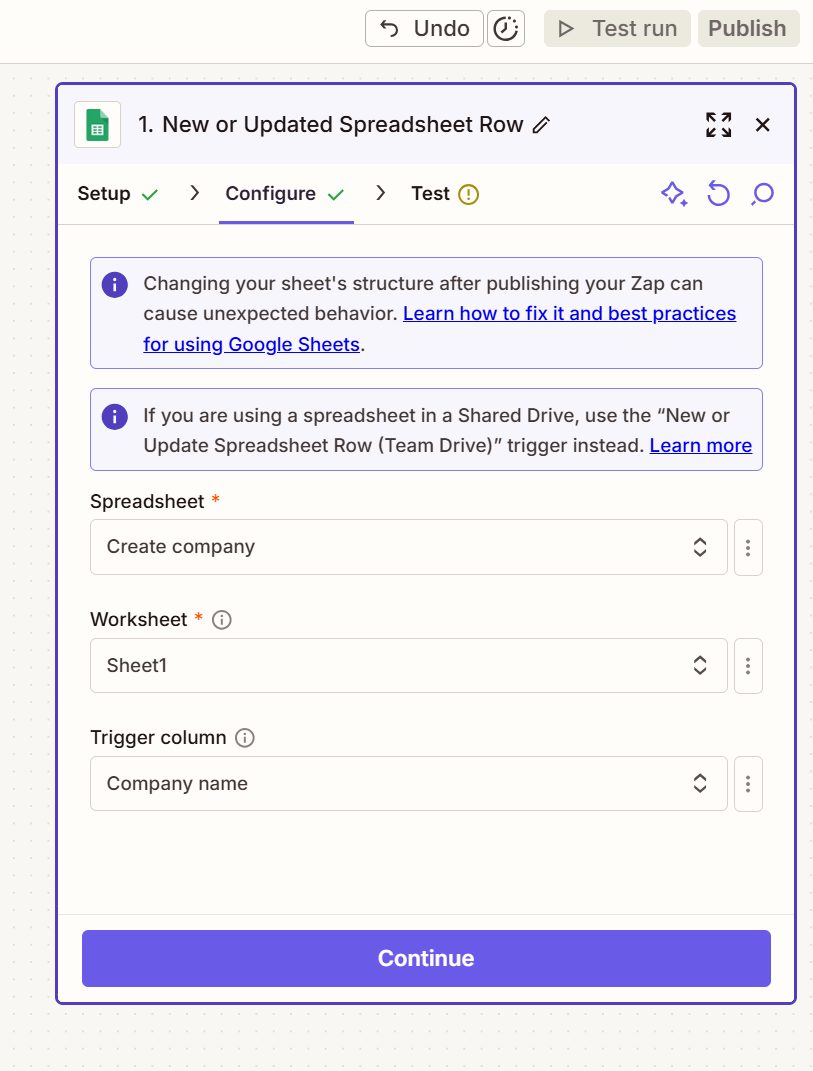Open three-dot menu next to Spreadsheet field
The width and height of the screenshot is (813, 1071).
pos(748,547)
